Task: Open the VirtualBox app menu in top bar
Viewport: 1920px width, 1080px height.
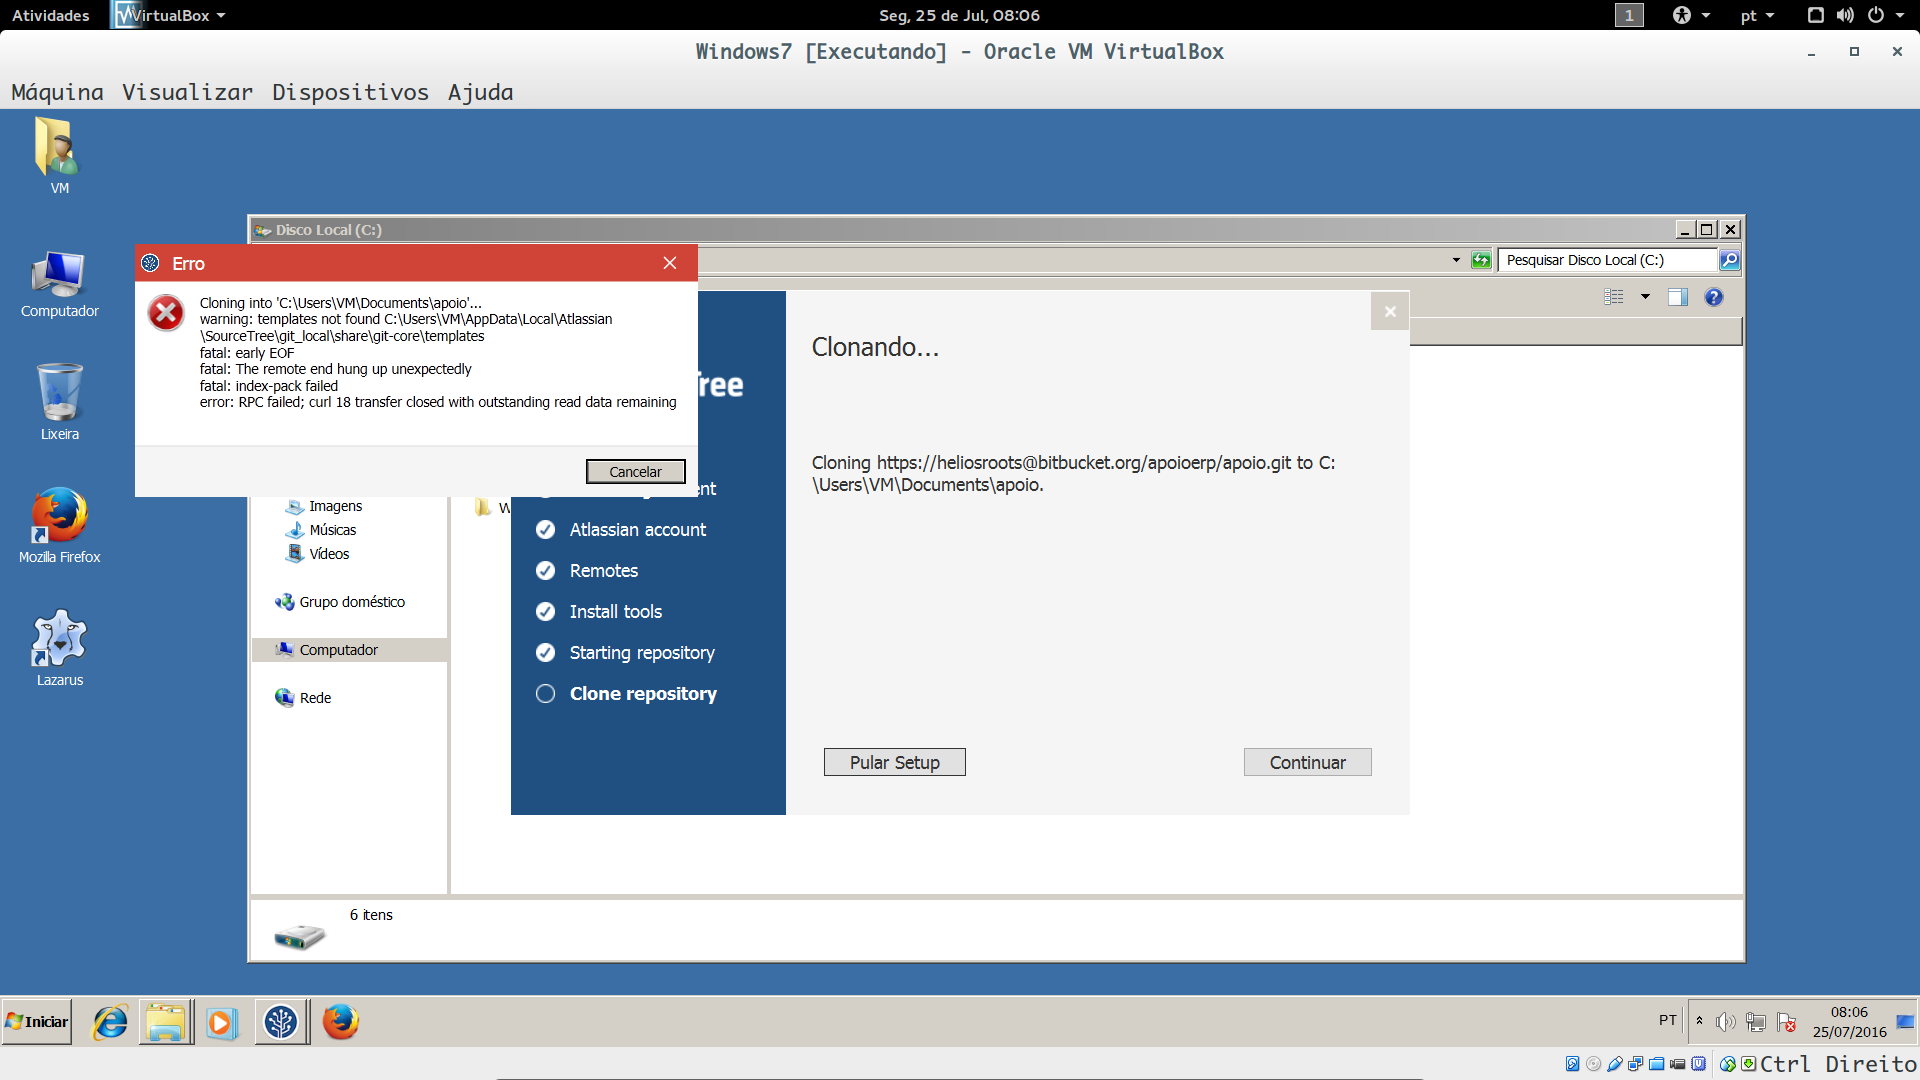Action: (169, 15)
